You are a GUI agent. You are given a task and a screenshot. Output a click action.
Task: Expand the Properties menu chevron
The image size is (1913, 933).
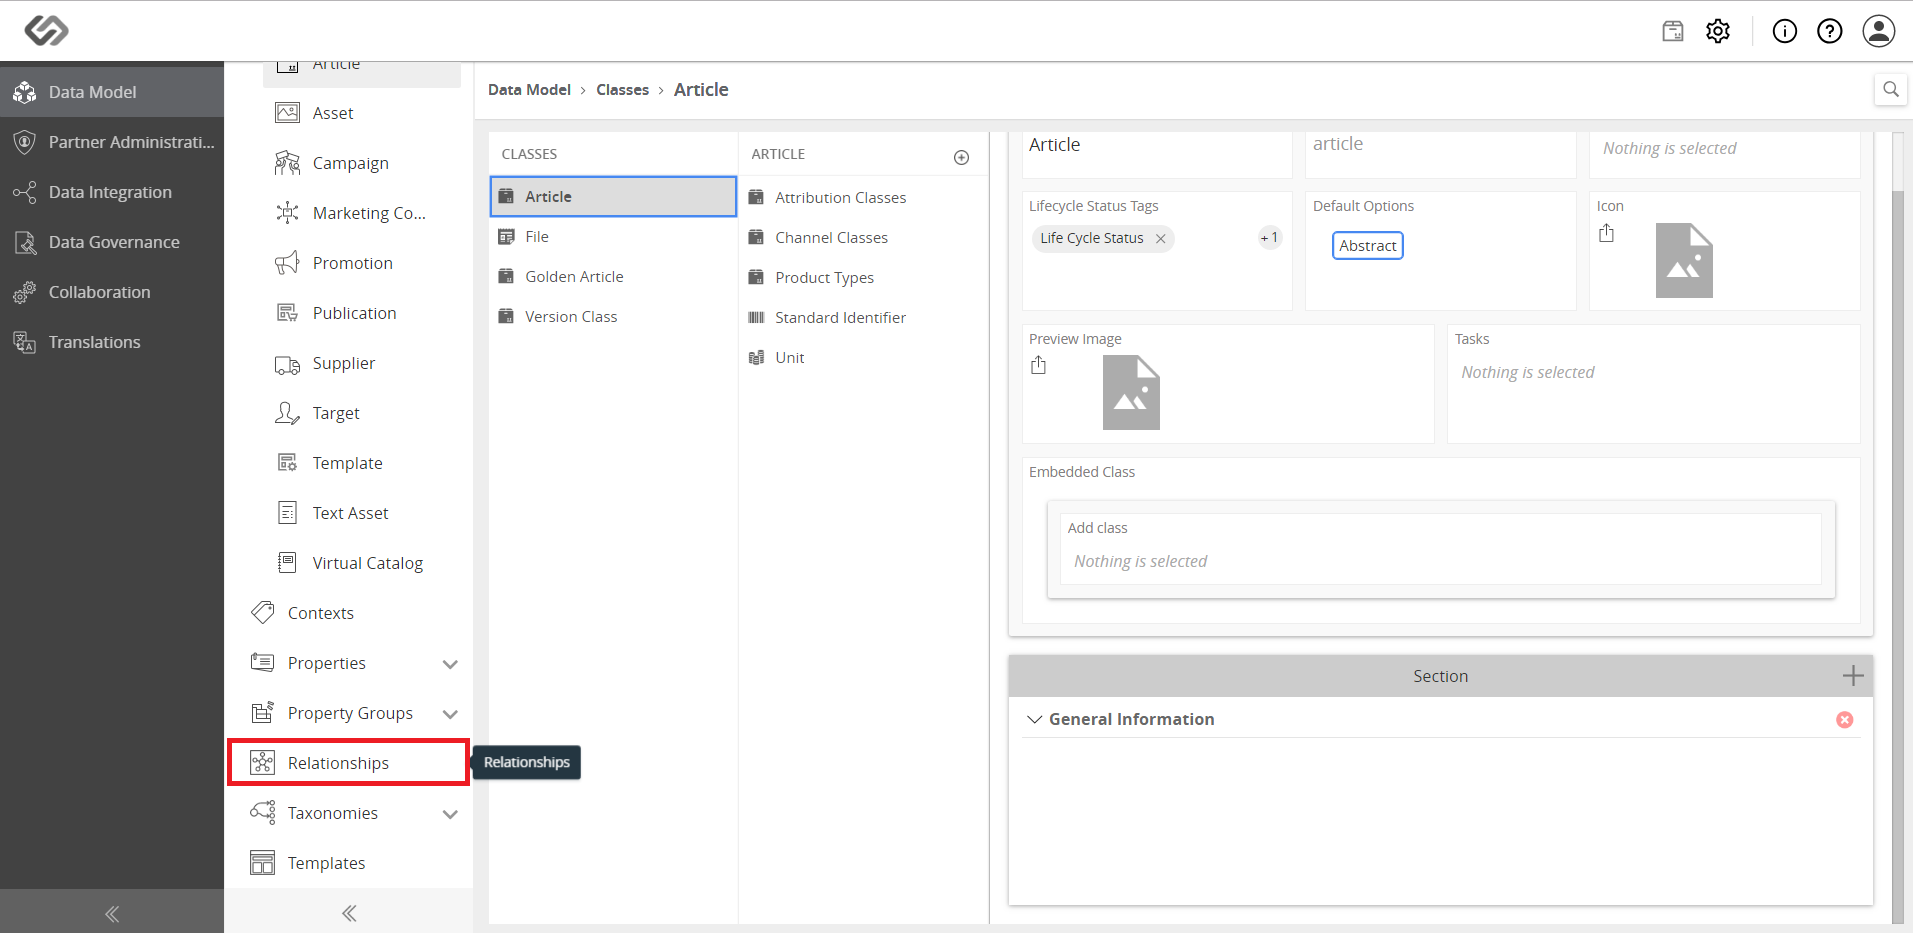tap(450, 664)
